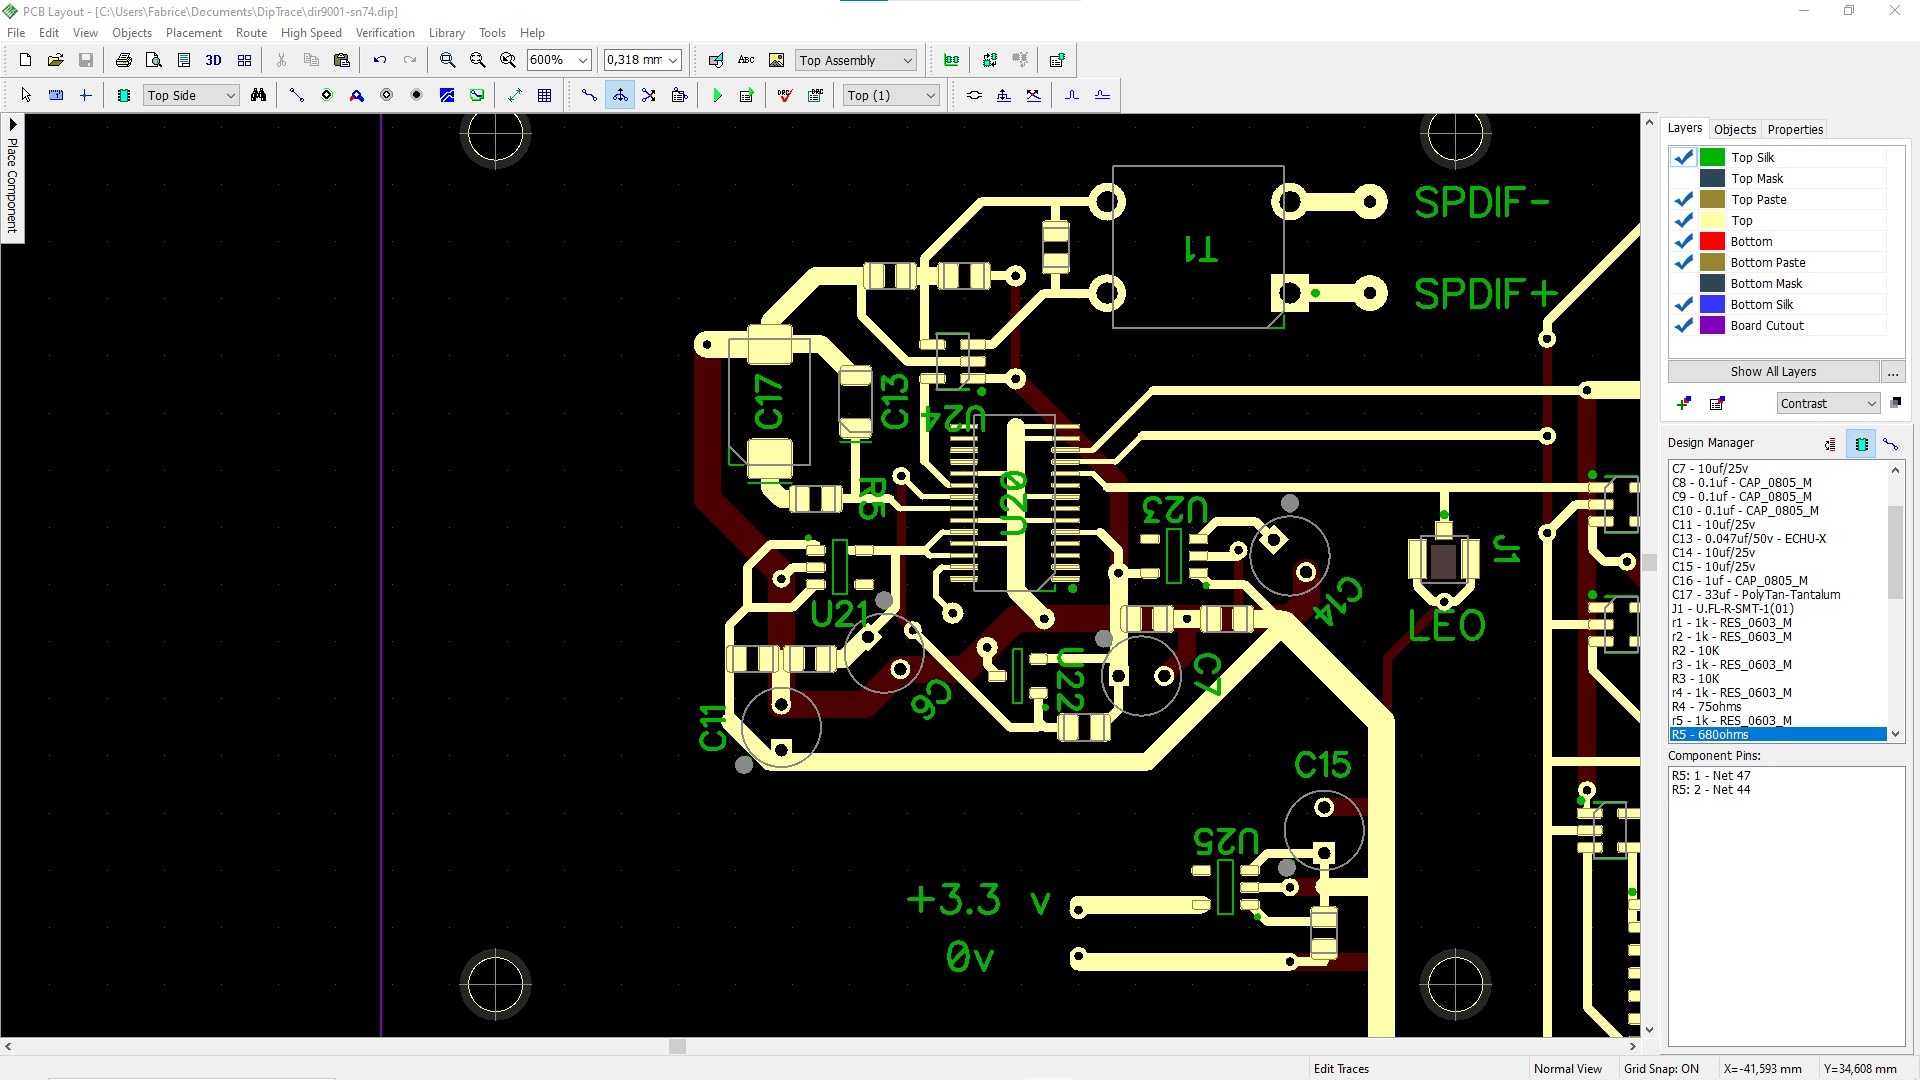Screen dimensions: 1920x1080
Task: Open the Placement menu
Action: (x=193, y=33)
